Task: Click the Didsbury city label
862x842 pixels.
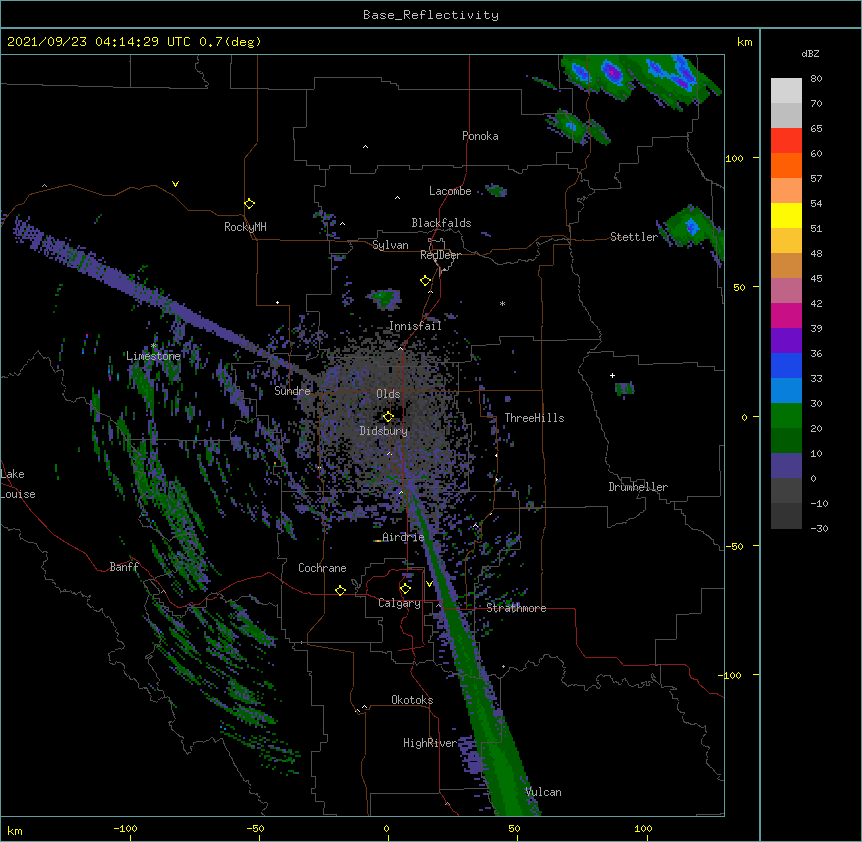Action: click(384, 431)
